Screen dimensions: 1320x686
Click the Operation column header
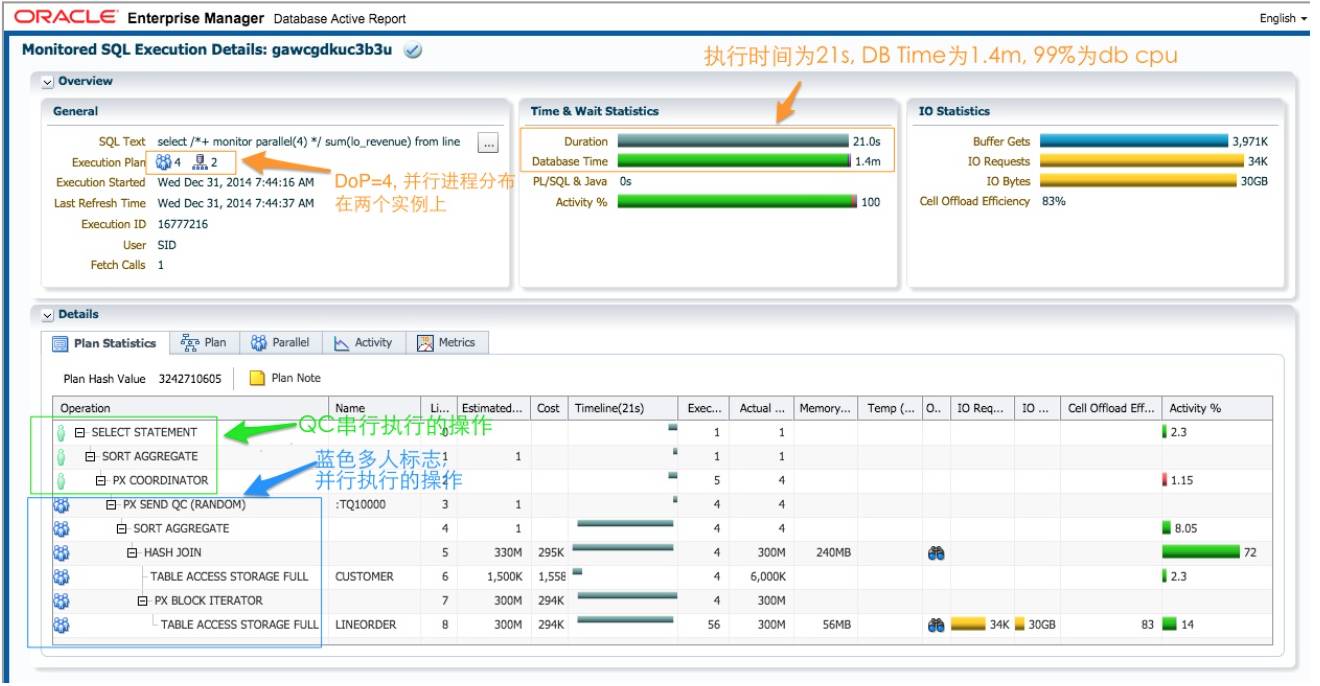click(190, 409)
